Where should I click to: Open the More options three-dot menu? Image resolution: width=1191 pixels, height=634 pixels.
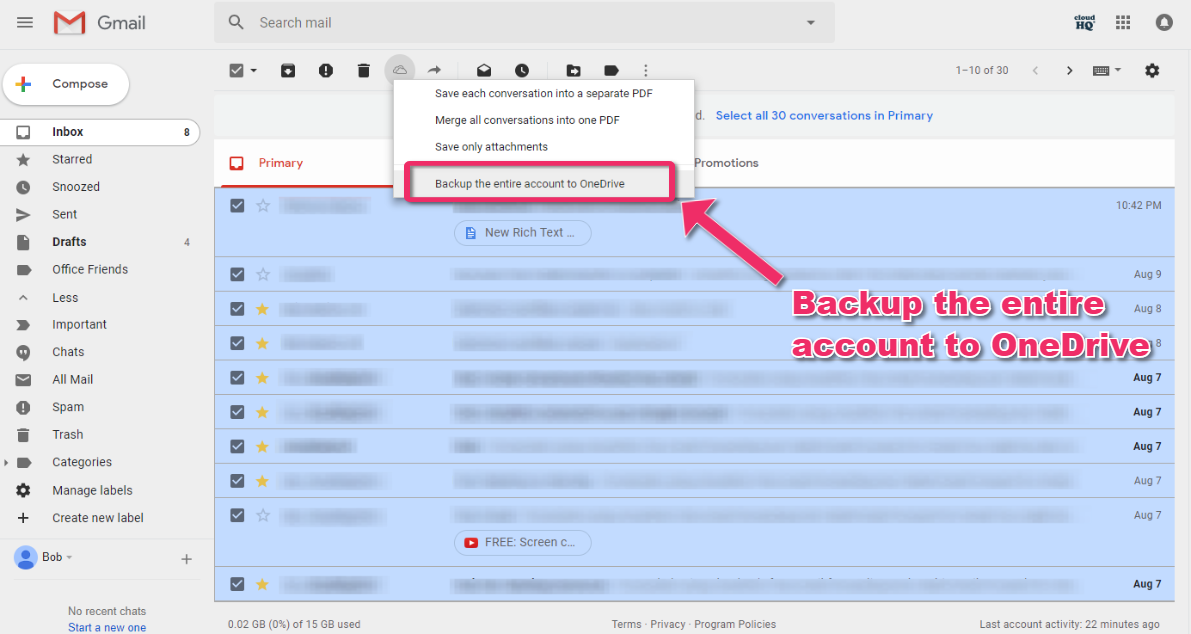(646, 71)
